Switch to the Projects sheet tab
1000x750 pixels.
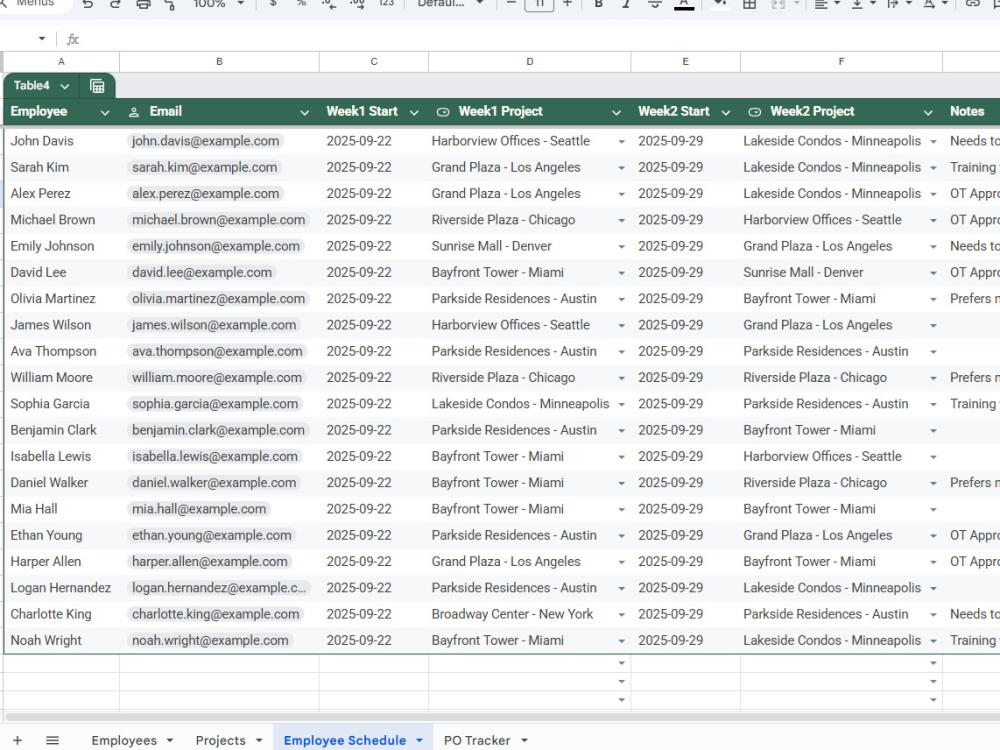220,740
